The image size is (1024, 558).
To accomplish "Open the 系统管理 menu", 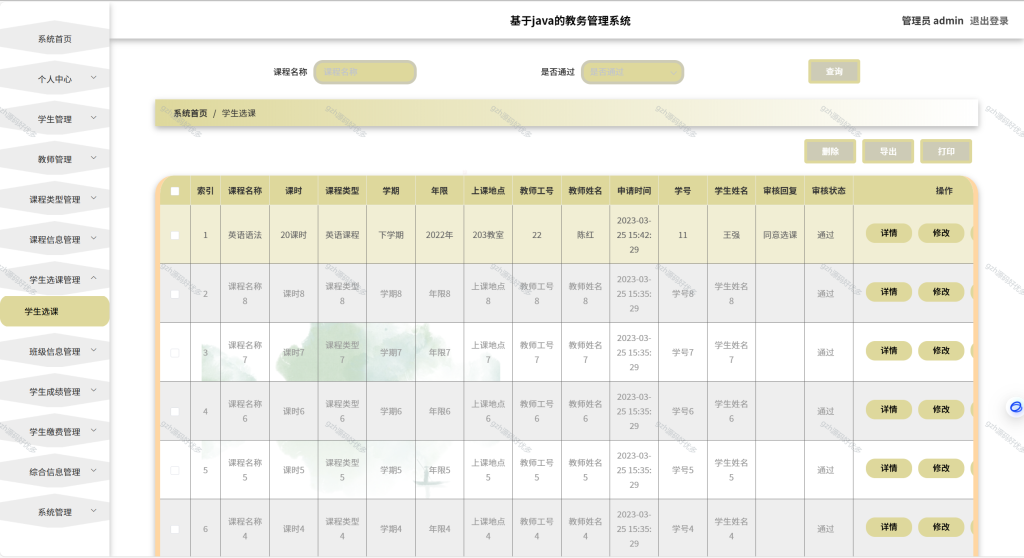I will click(55, 512).
